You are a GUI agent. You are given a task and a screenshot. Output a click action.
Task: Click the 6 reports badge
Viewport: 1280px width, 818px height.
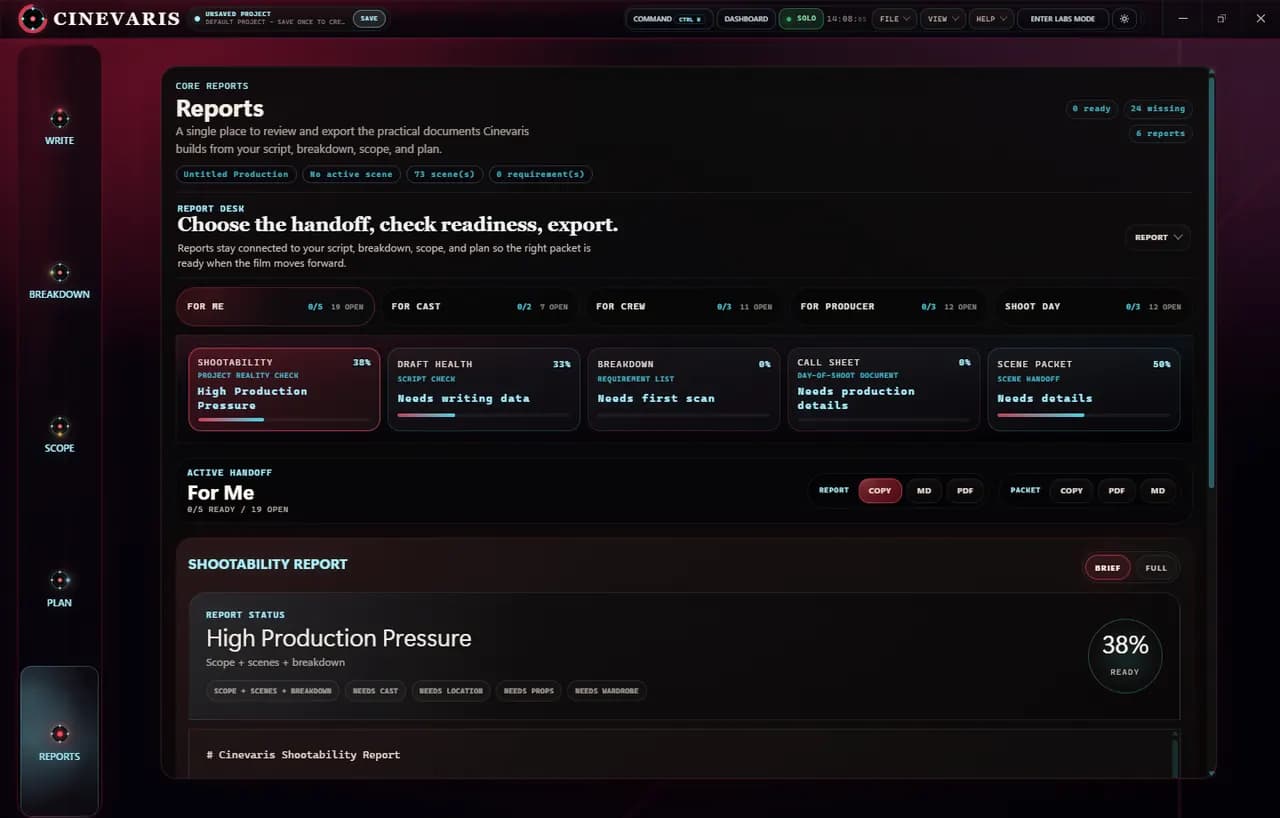pyautogui.click(x=1160, y=133)
